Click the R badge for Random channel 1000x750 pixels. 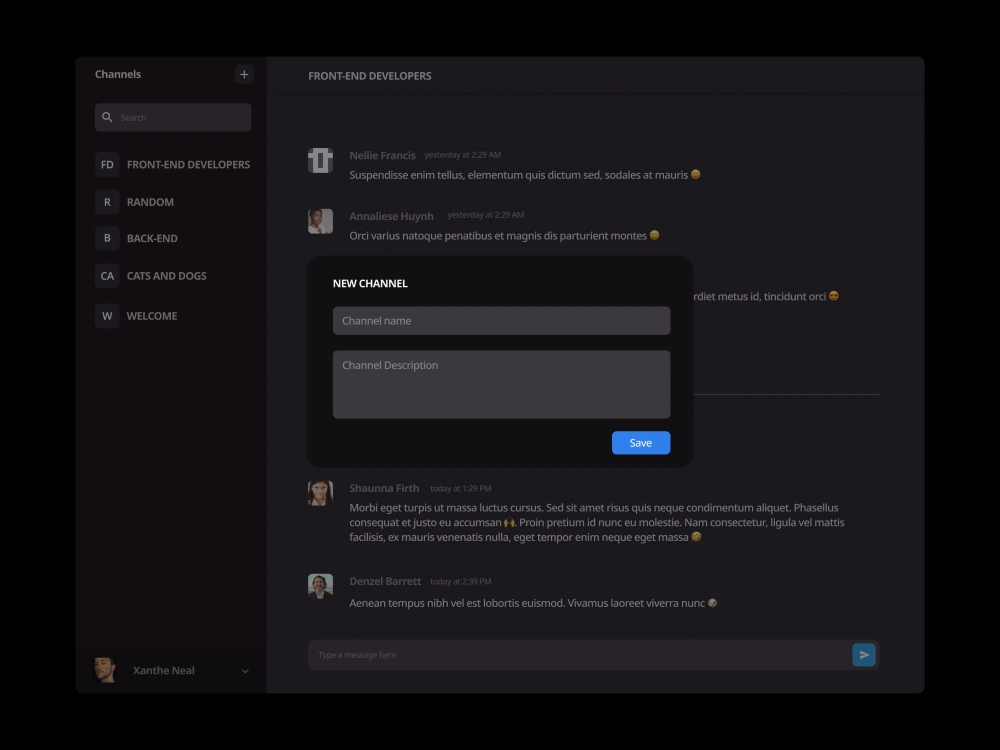click(x=107, y=202)
